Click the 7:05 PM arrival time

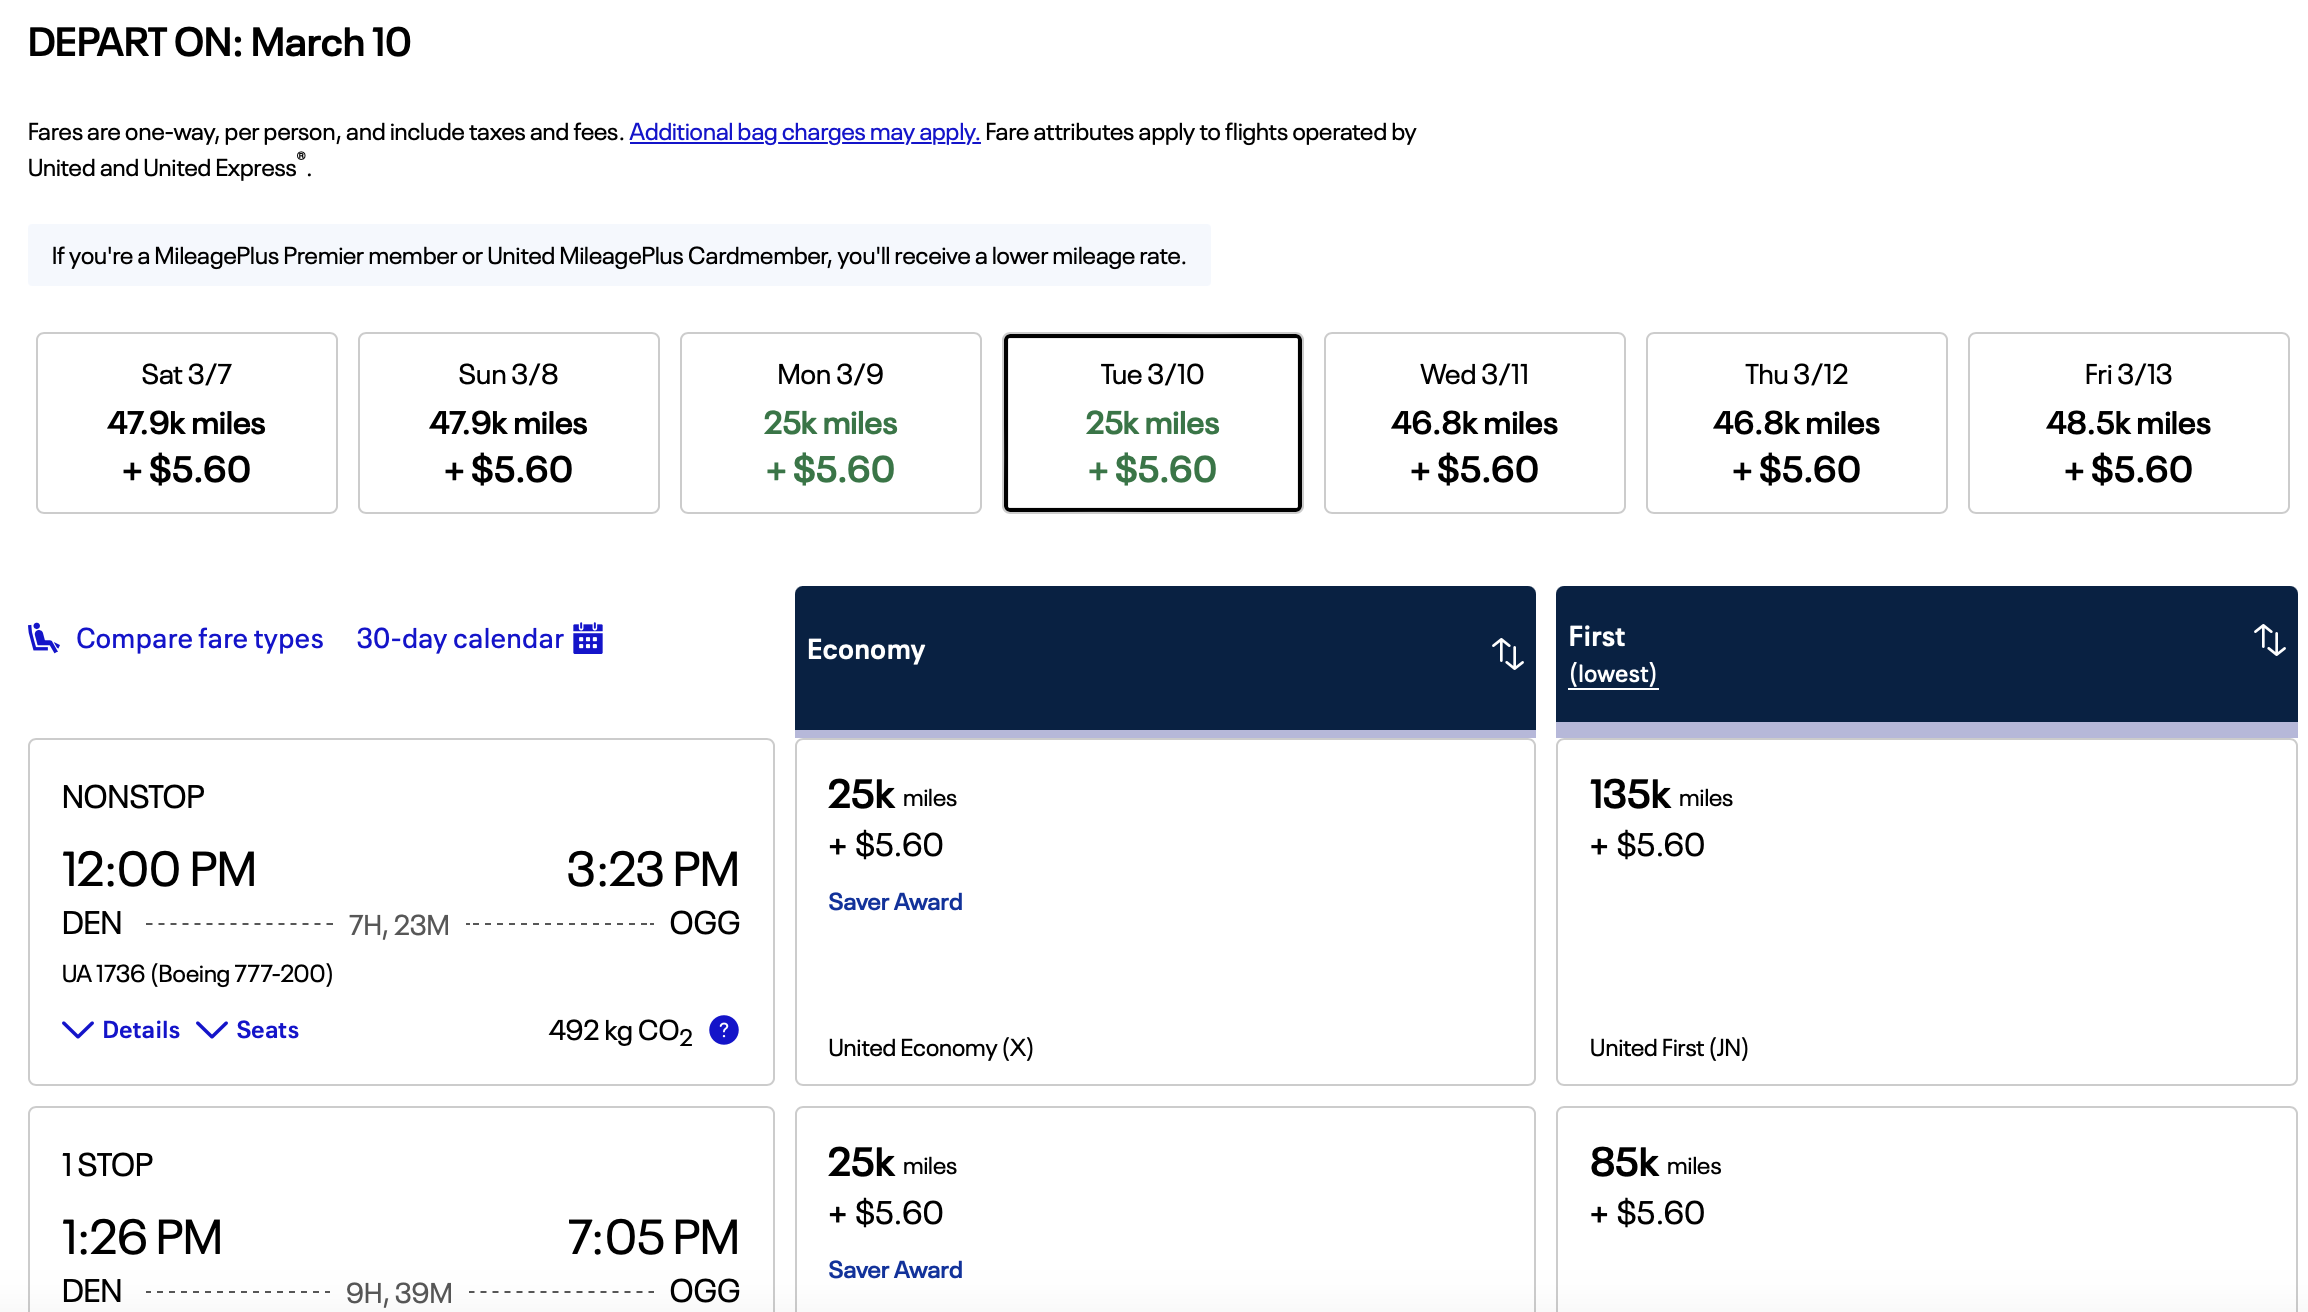(653, 1237)
